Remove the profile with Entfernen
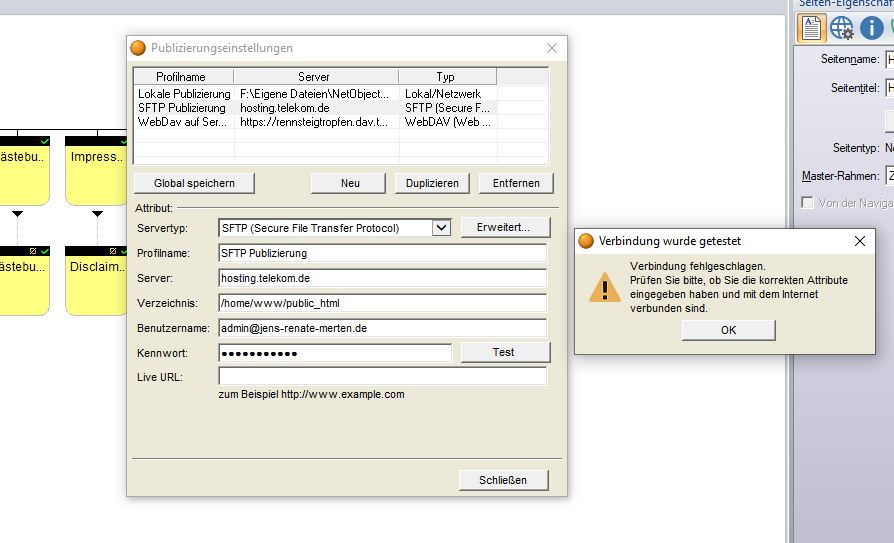Image resolution: width=894 pixels, height=543 pixels. coord(516,183)
